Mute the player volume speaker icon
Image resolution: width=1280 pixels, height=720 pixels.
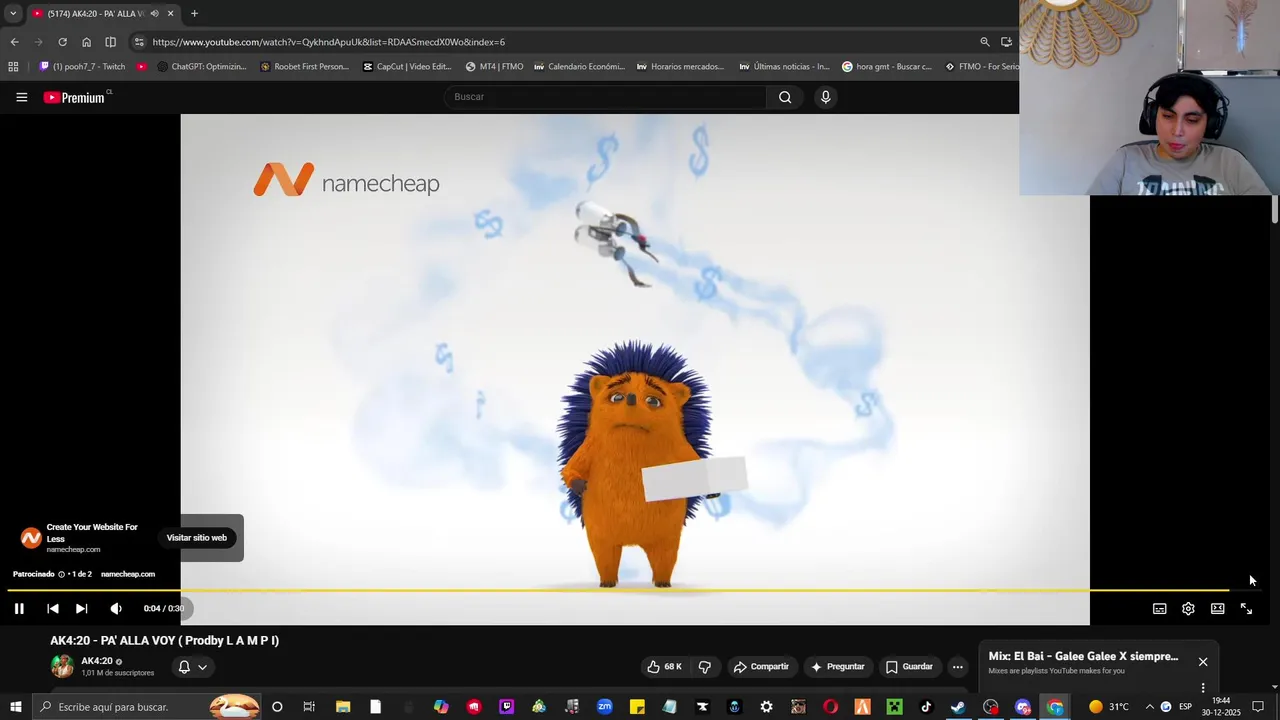[116, 608]
